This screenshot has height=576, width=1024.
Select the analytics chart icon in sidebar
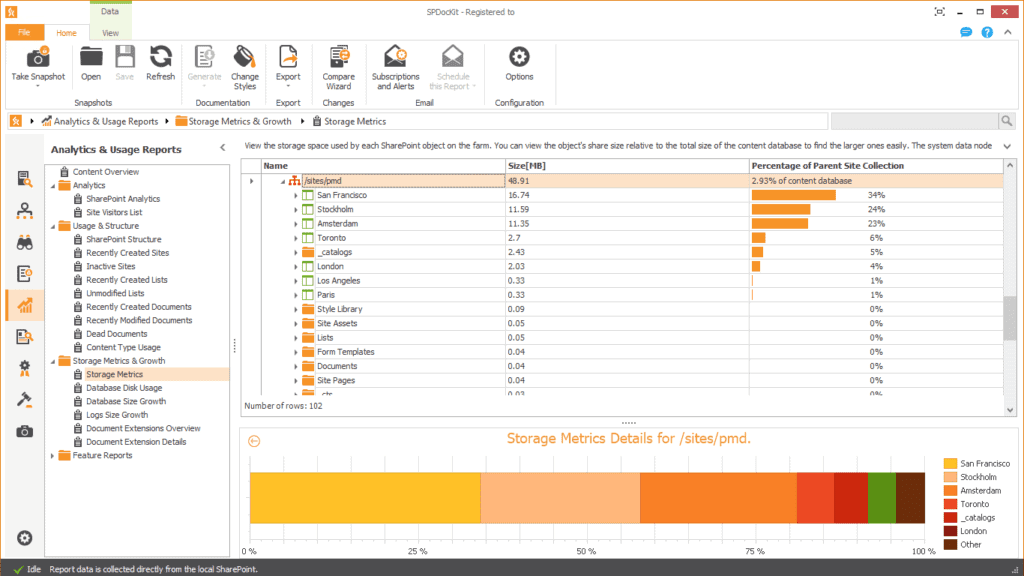pos(25,305)
